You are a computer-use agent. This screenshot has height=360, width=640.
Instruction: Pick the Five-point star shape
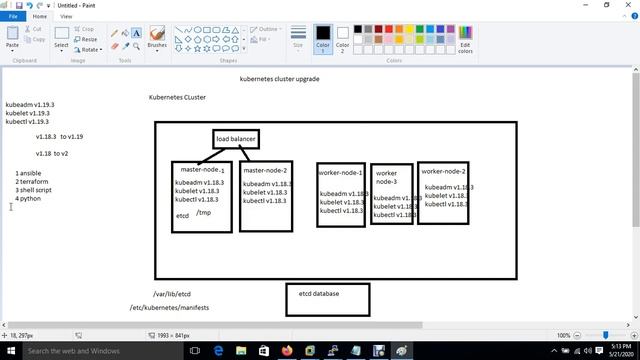[x=198, y=49]
